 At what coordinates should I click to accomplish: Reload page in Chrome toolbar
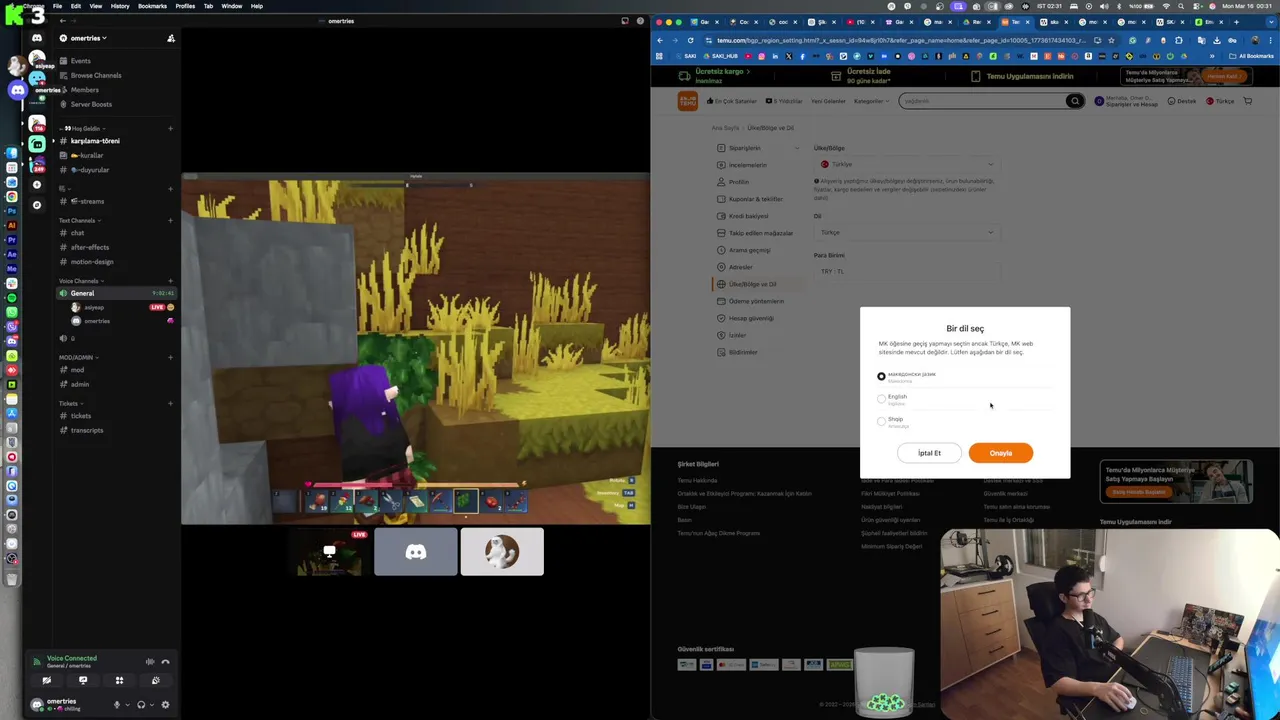pos(690,40)
